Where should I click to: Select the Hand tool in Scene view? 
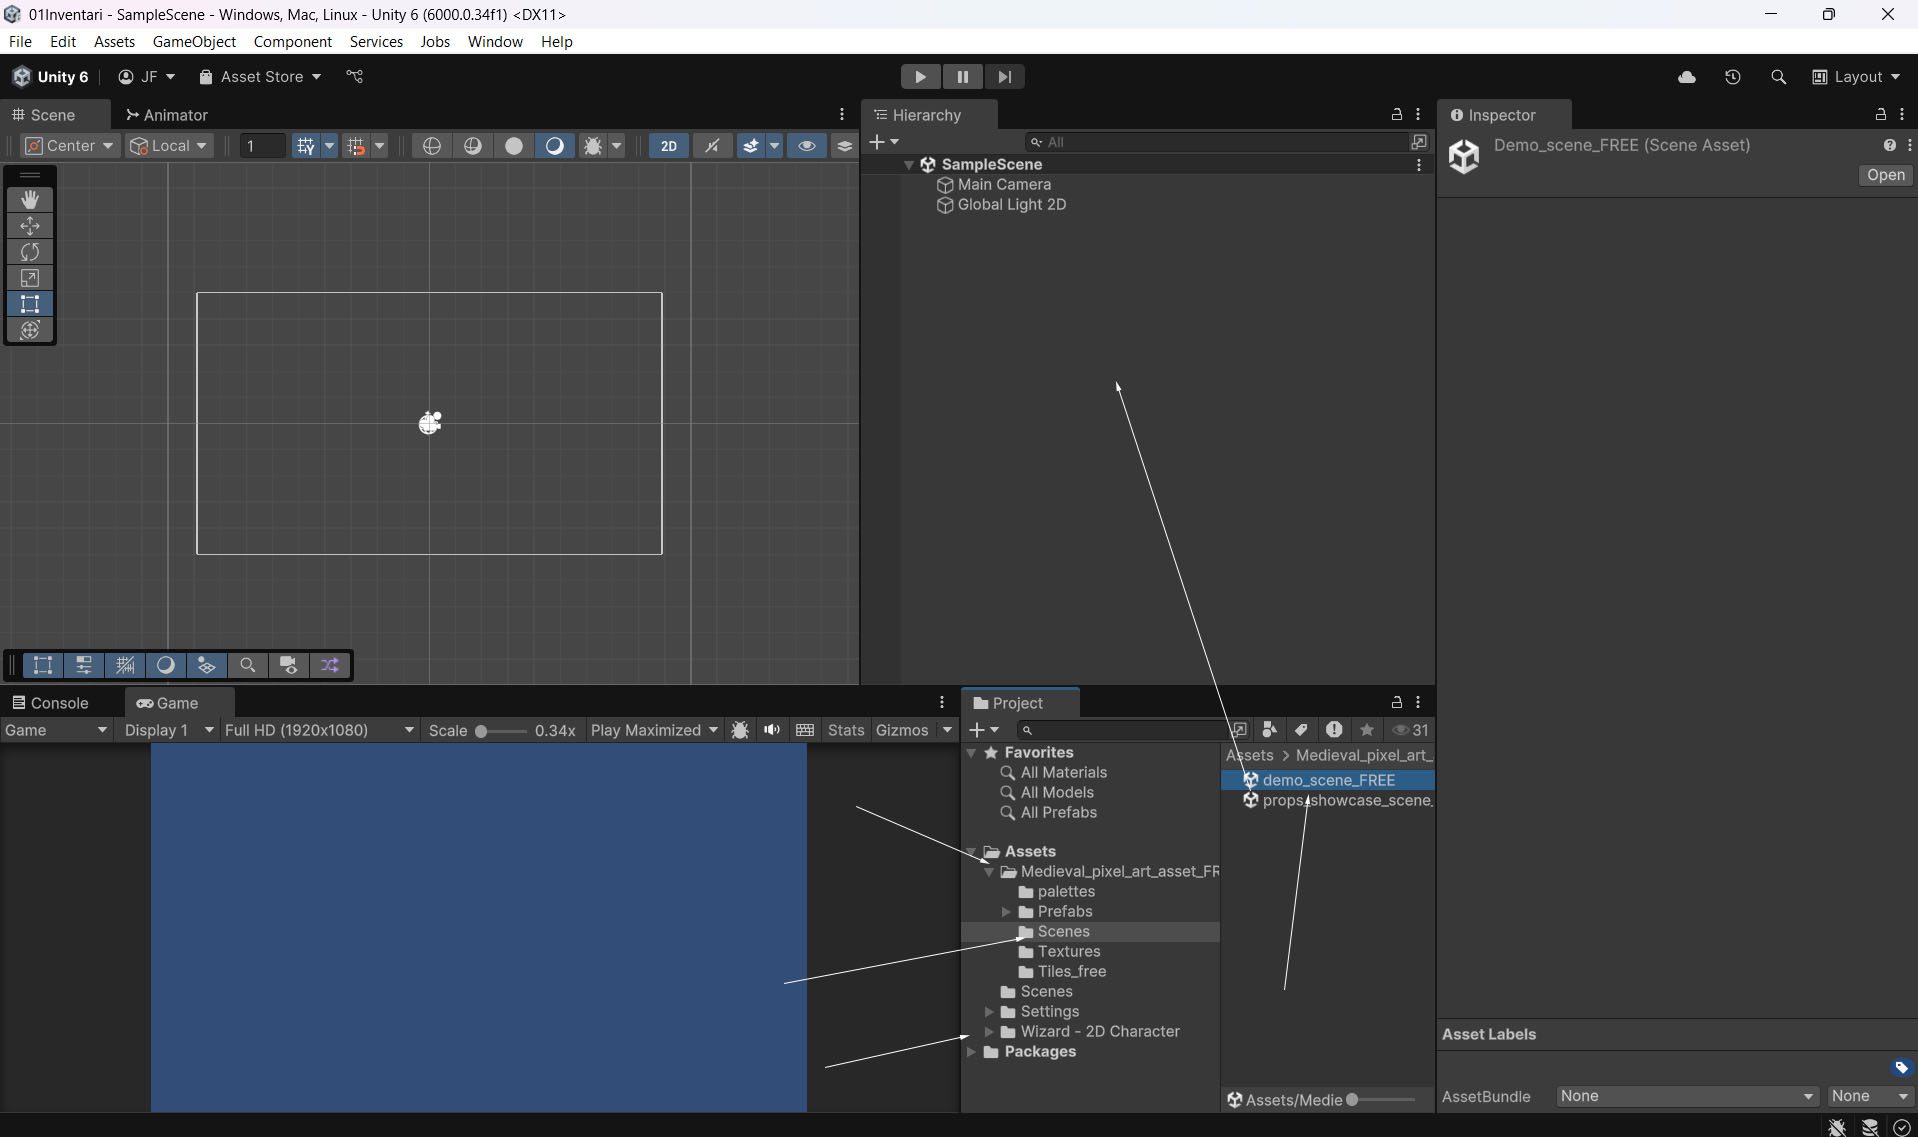pos(30,200)
